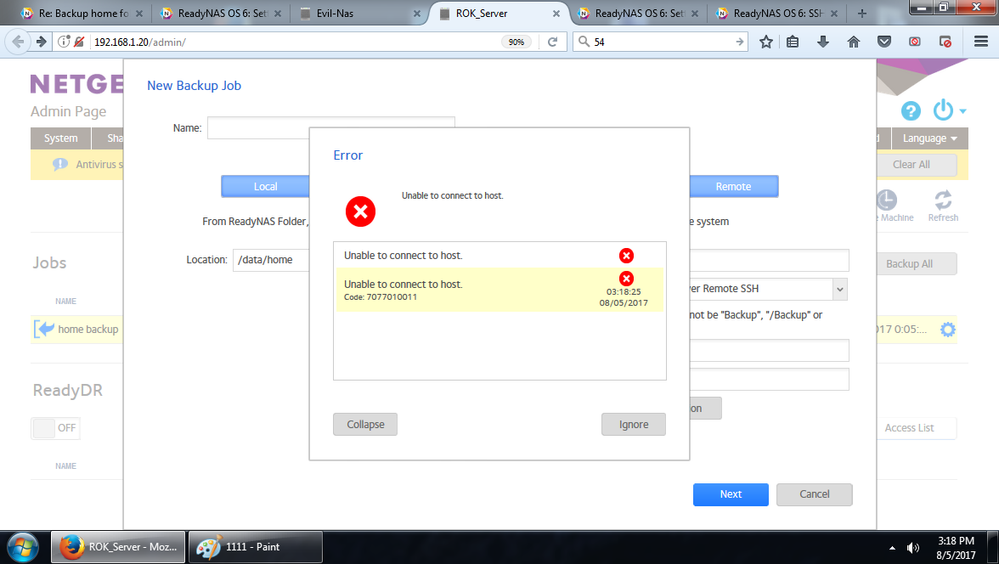This screenshot has width=999, height=564.
Task: Click the help question mark icon
Action: pos(910,111)
